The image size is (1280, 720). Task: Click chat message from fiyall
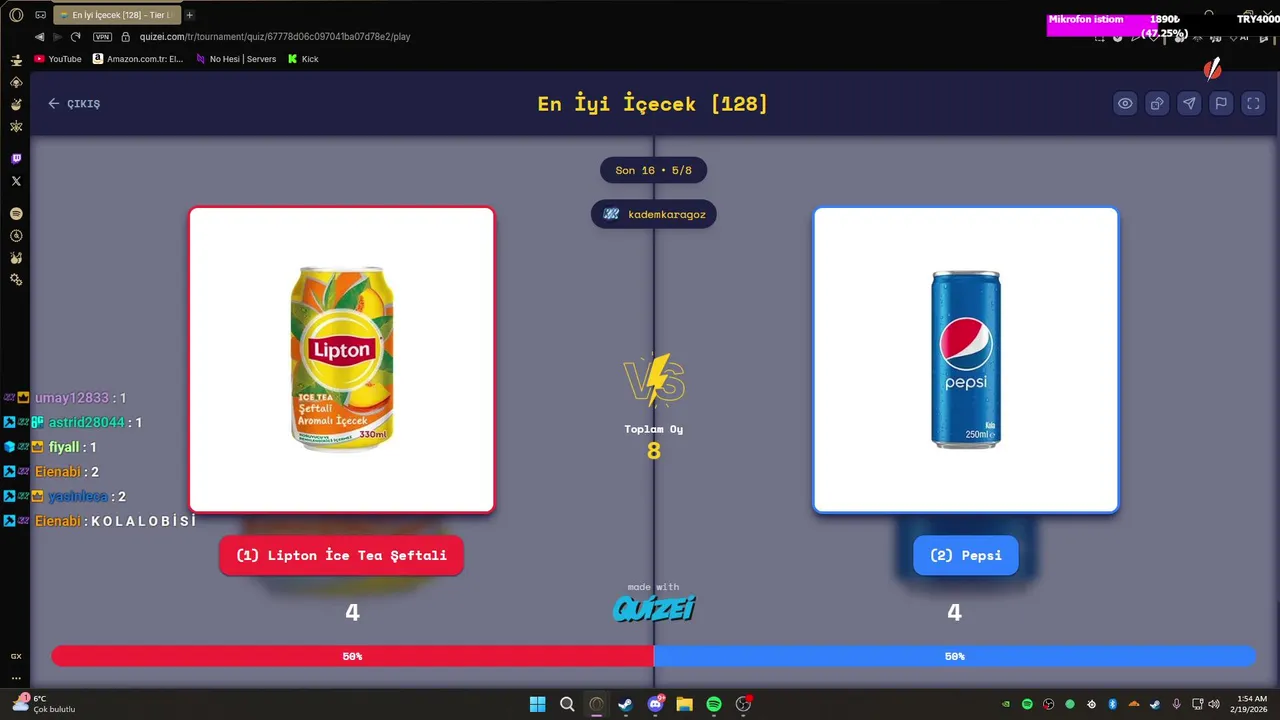pyautogui.click(x=50, y=447)
